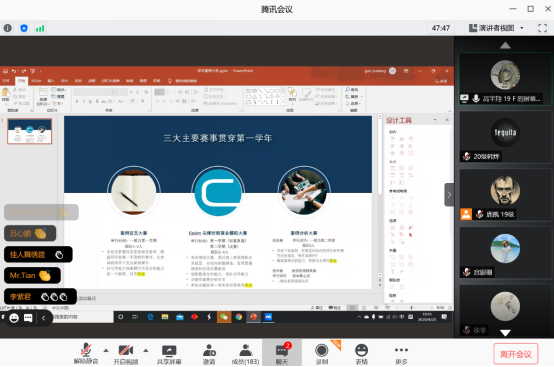The image size is (554, 367).
Task: Enter full screen mode icon
Action: point(542,28)
